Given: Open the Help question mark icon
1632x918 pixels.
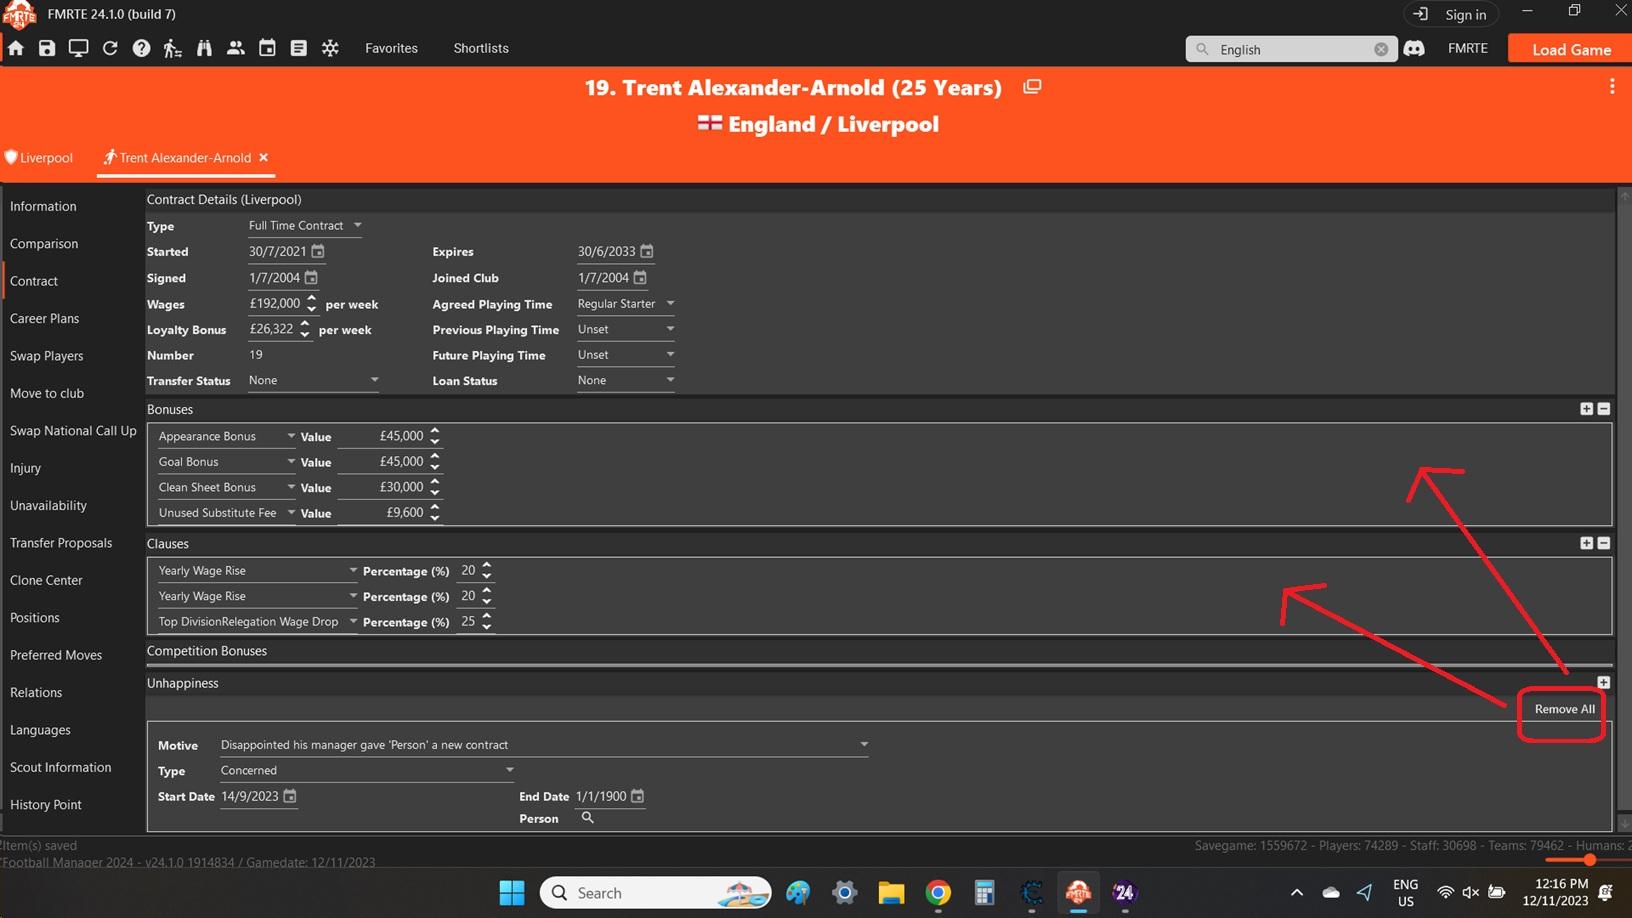Looking at the screenshot, I should point(141,48).
